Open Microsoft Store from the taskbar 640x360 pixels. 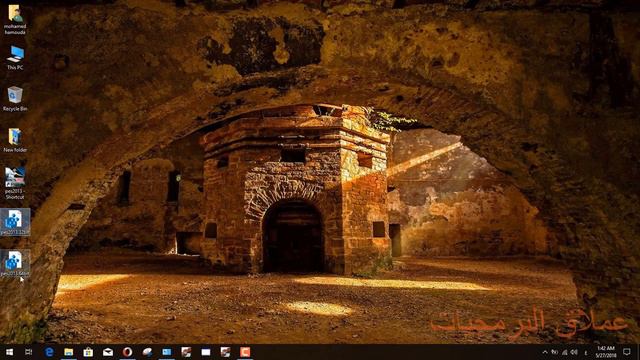coord(88,352)
